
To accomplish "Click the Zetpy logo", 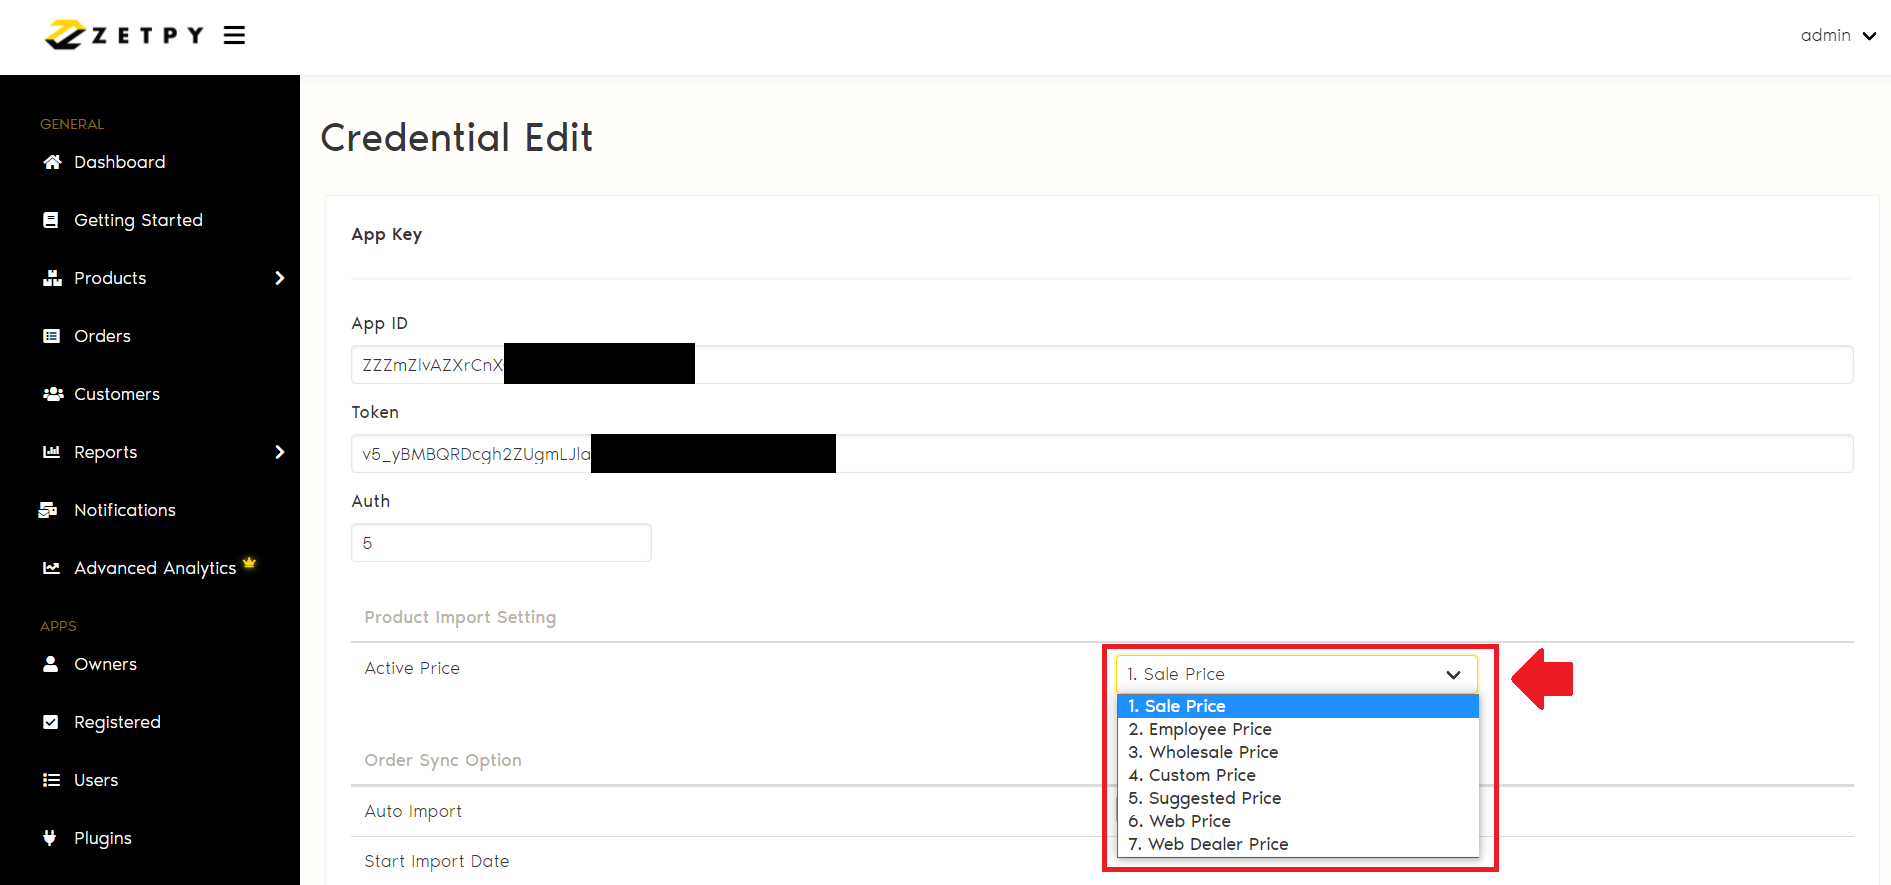I will (x=124, y=35).
